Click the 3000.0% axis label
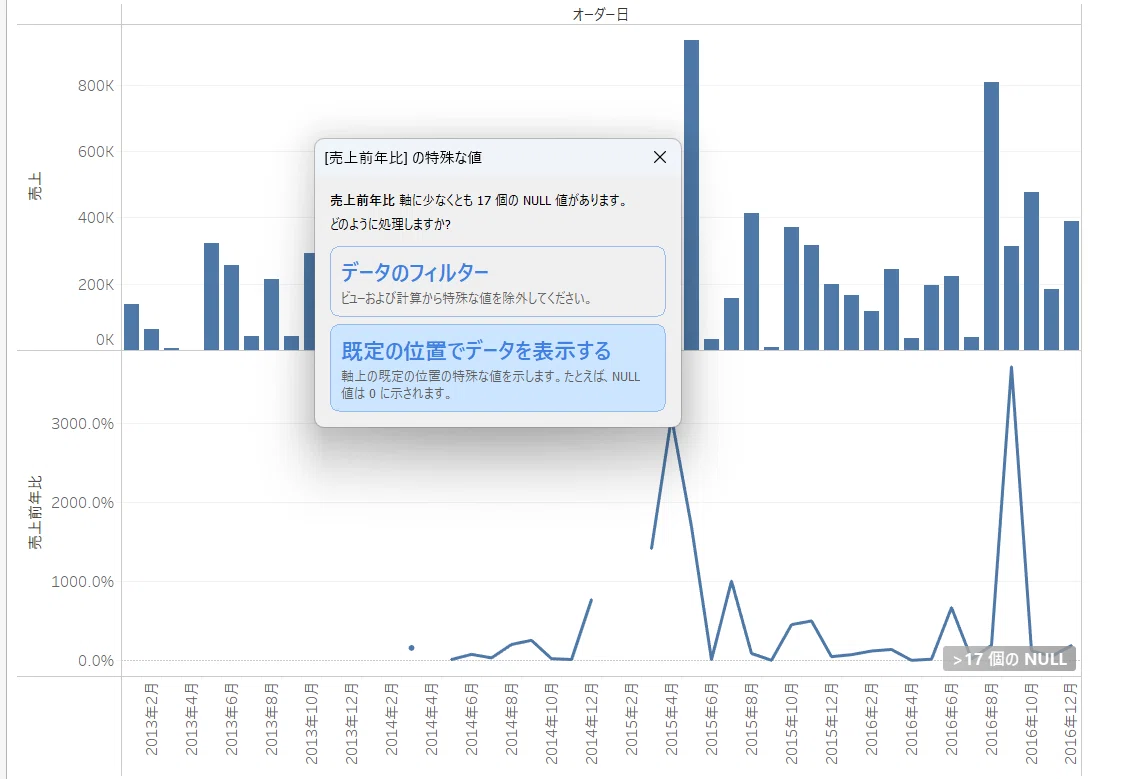Screen dimensions: 1148x779 point(83,424)
